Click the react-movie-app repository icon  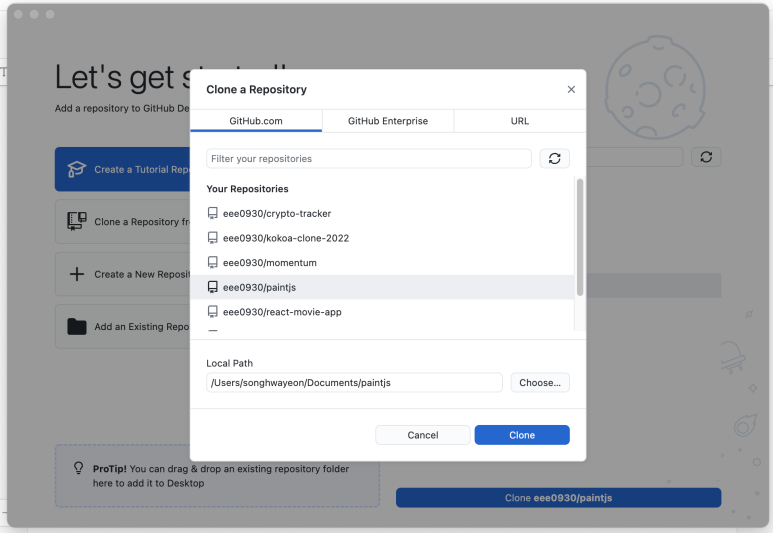[x=212, y=312]
